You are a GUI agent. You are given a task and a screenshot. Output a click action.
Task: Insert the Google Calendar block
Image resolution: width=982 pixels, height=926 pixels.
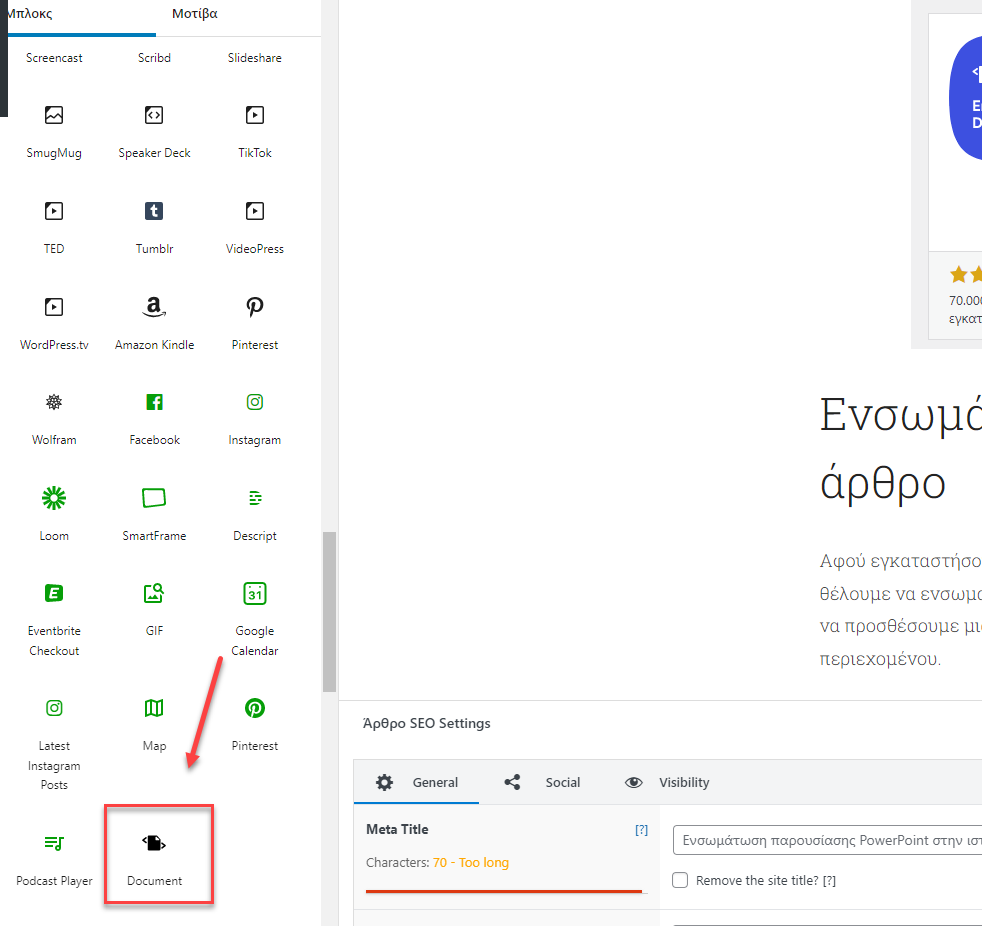pyautogui.click(x=254, y=620)
